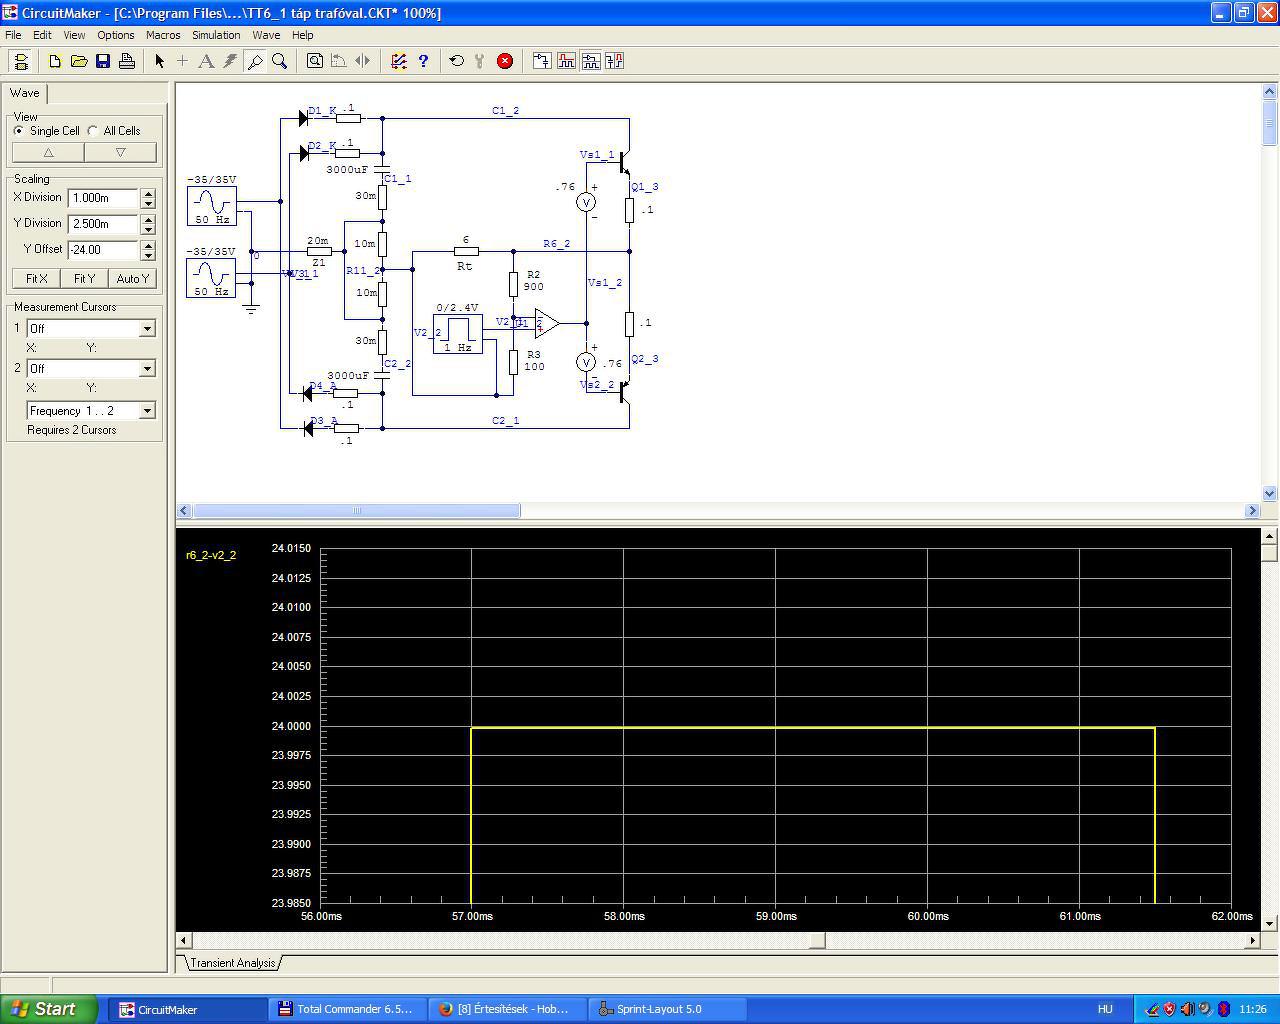Click the Fit X button
The height and width of the screenshot is (1024, 1280).
pyautogui.click(x=36, y=279)
